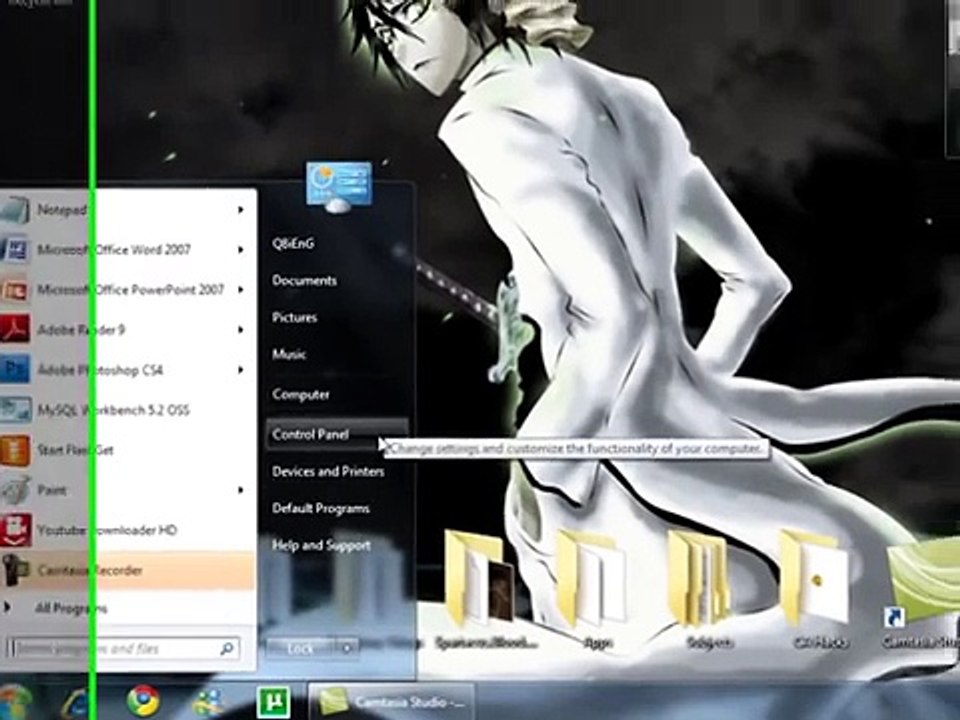Click the Search programs and files box

click(x=123, y=648)
